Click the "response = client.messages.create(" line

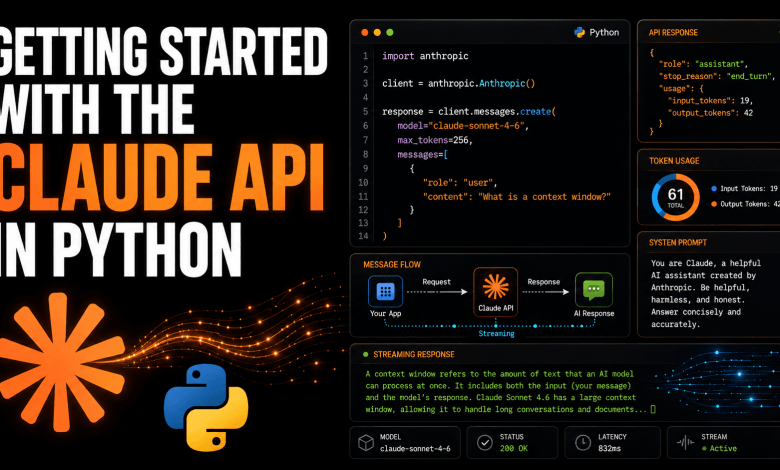tap(469, 112)
